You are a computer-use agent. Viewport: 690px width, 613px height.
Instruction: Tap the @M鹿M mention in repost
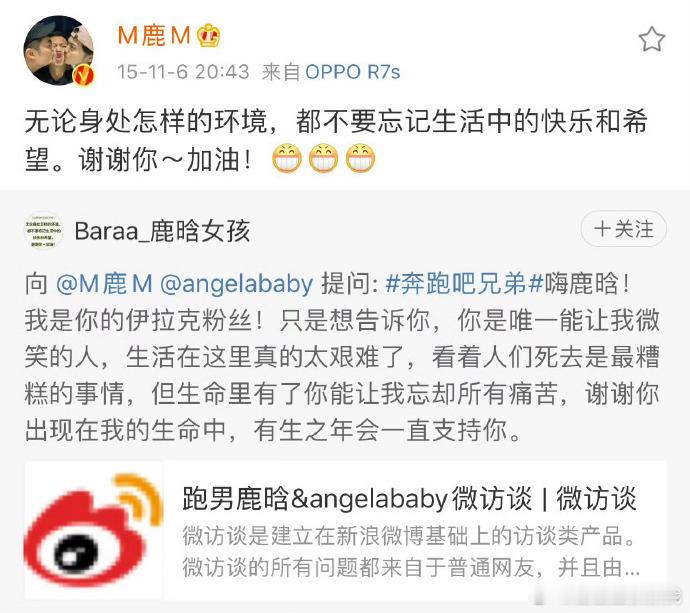point(104,283)
